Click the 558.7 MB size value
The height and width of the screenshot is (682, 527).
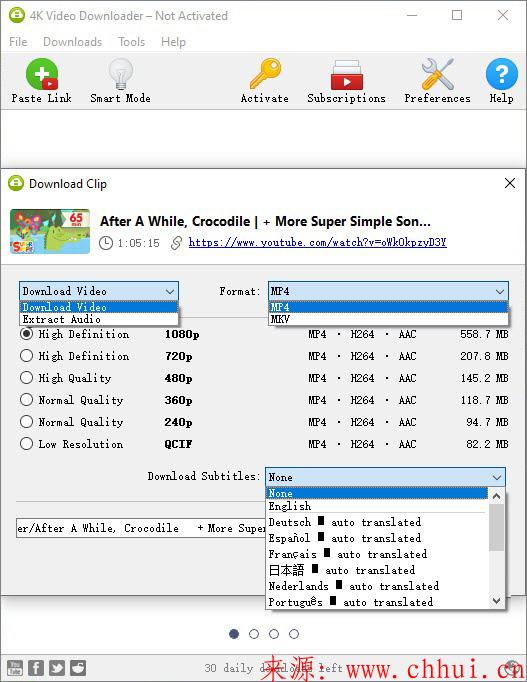point(484,334)
